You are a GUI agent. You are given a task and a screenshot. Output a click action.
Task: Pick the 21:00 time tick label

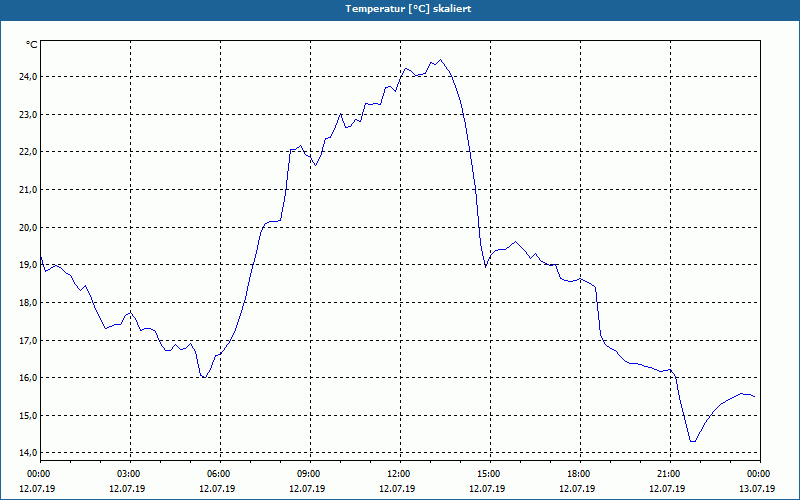click(x=670, y=474)
